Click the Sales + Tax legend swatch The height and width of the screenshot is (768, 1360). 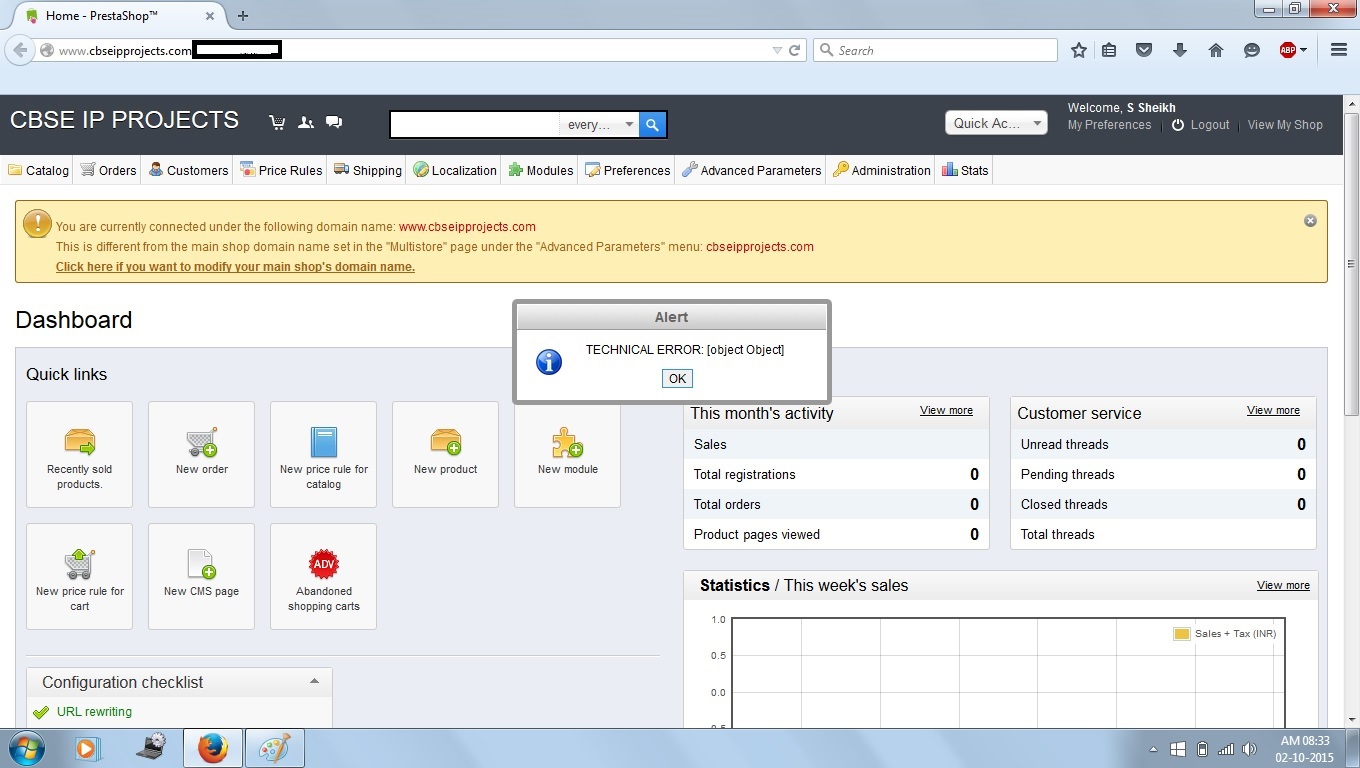(1181, 634)
